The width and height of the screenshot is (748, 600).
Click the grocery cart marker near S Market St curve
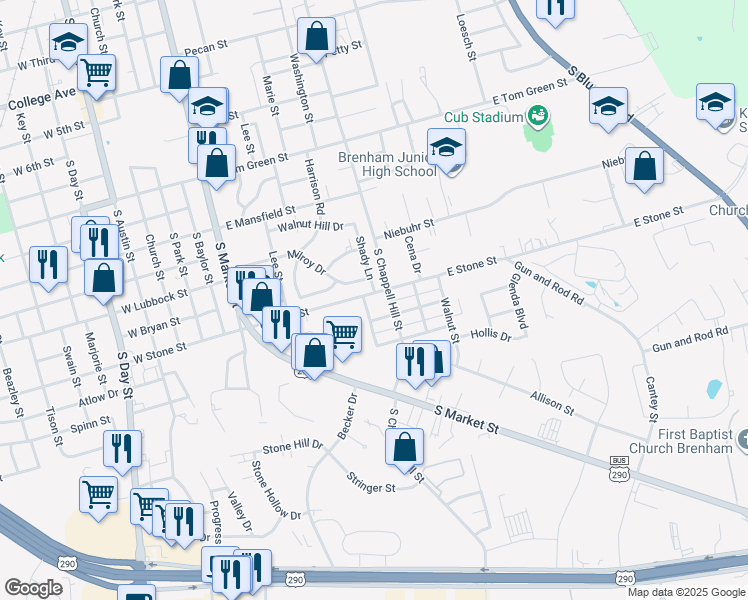tap(343, 337)
